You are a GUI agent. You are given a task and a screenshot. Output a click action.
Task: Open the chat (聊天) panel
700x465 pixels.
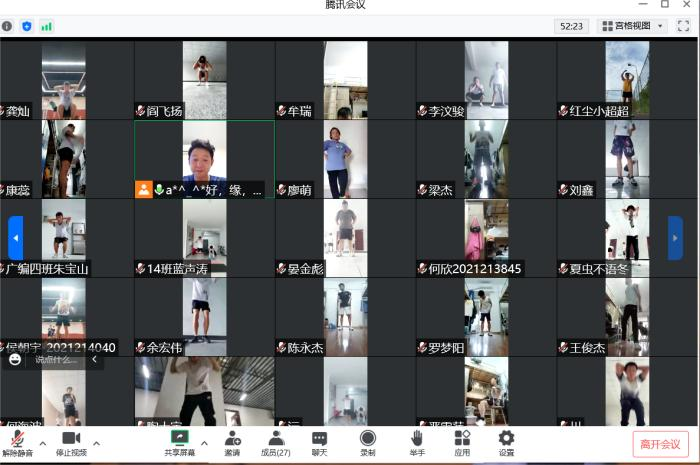pyautogui.click(x=319, y=443)
